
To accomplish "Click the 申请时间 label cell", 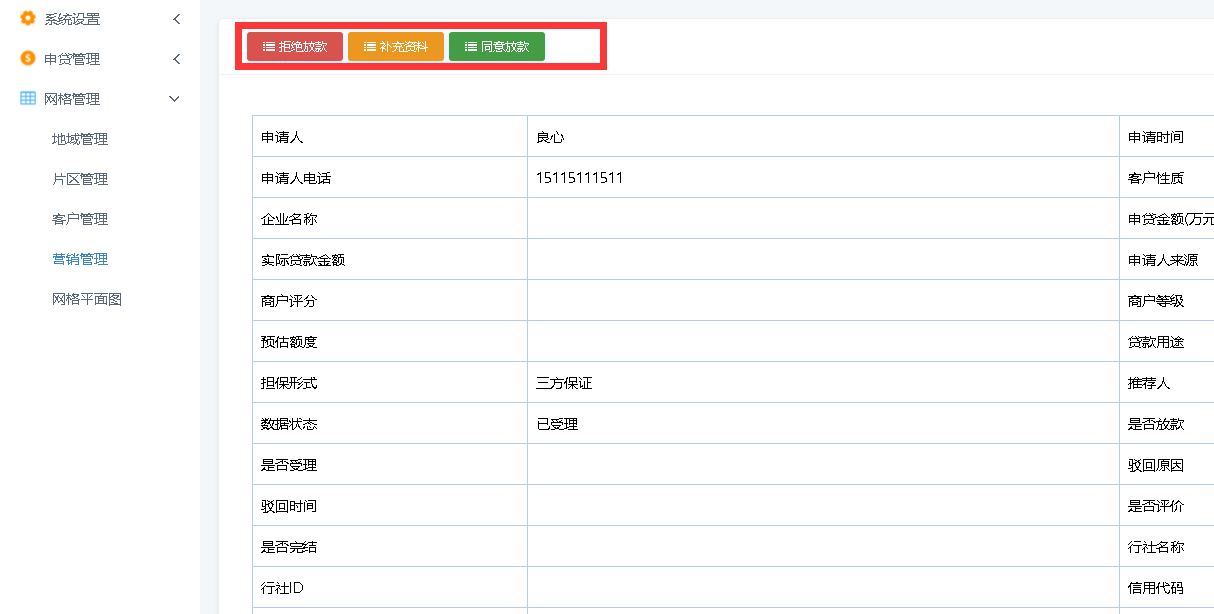I will point(1167,136).
